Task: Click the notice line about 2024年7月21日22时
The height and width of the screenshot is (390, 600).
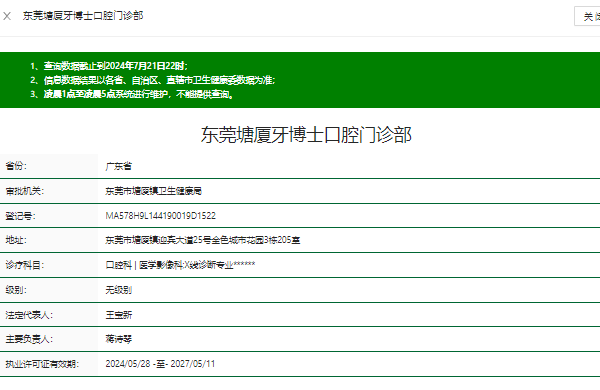Action: tap(109, 66)
